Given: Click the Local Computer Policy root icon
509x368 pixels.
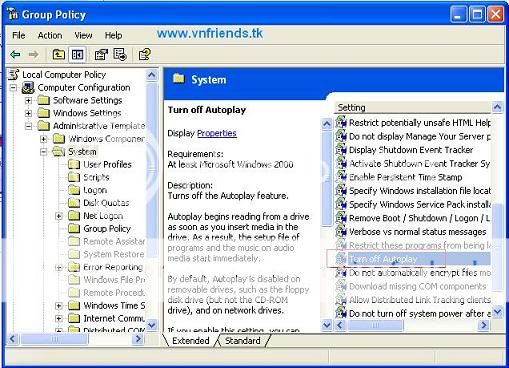Looking at the screenshot, I should pyautogui.click(x=14, y=74).
